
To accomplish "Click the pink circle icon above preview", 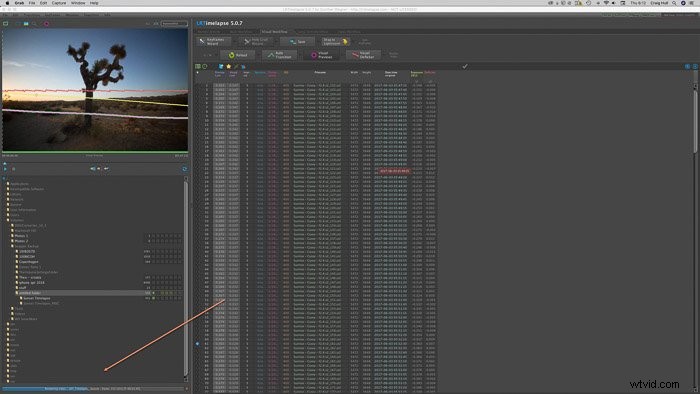I will (46, 24).
